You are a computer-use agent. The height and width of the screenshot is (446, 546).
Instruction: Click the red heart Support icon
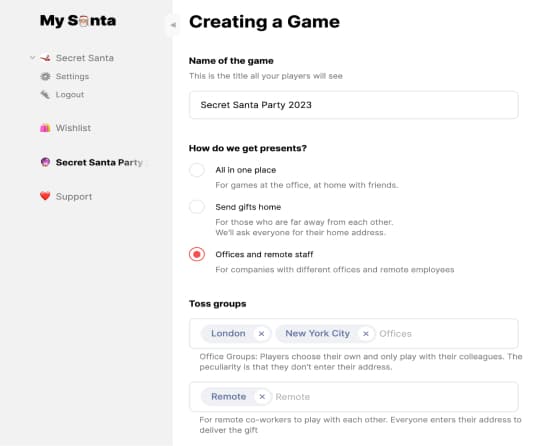[45, 196]
